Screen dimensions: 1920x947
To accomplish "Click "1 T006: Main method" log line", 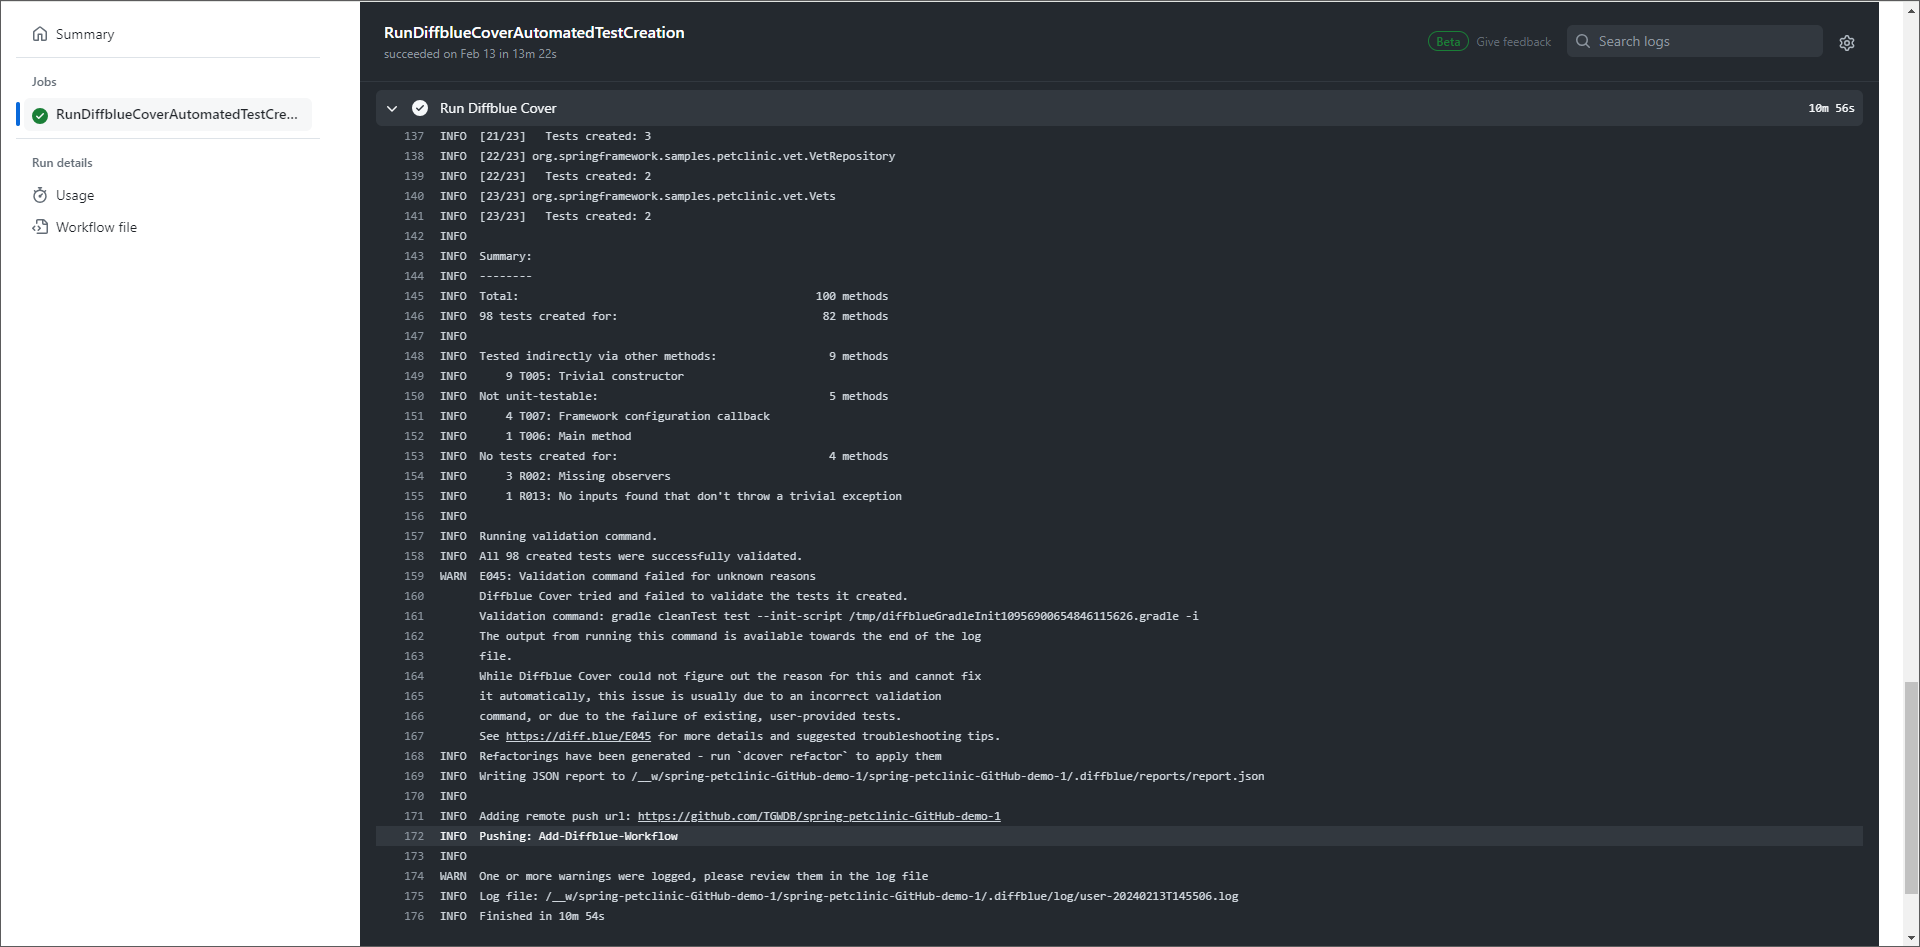I will pyautogui.click(x=568, y=436).
